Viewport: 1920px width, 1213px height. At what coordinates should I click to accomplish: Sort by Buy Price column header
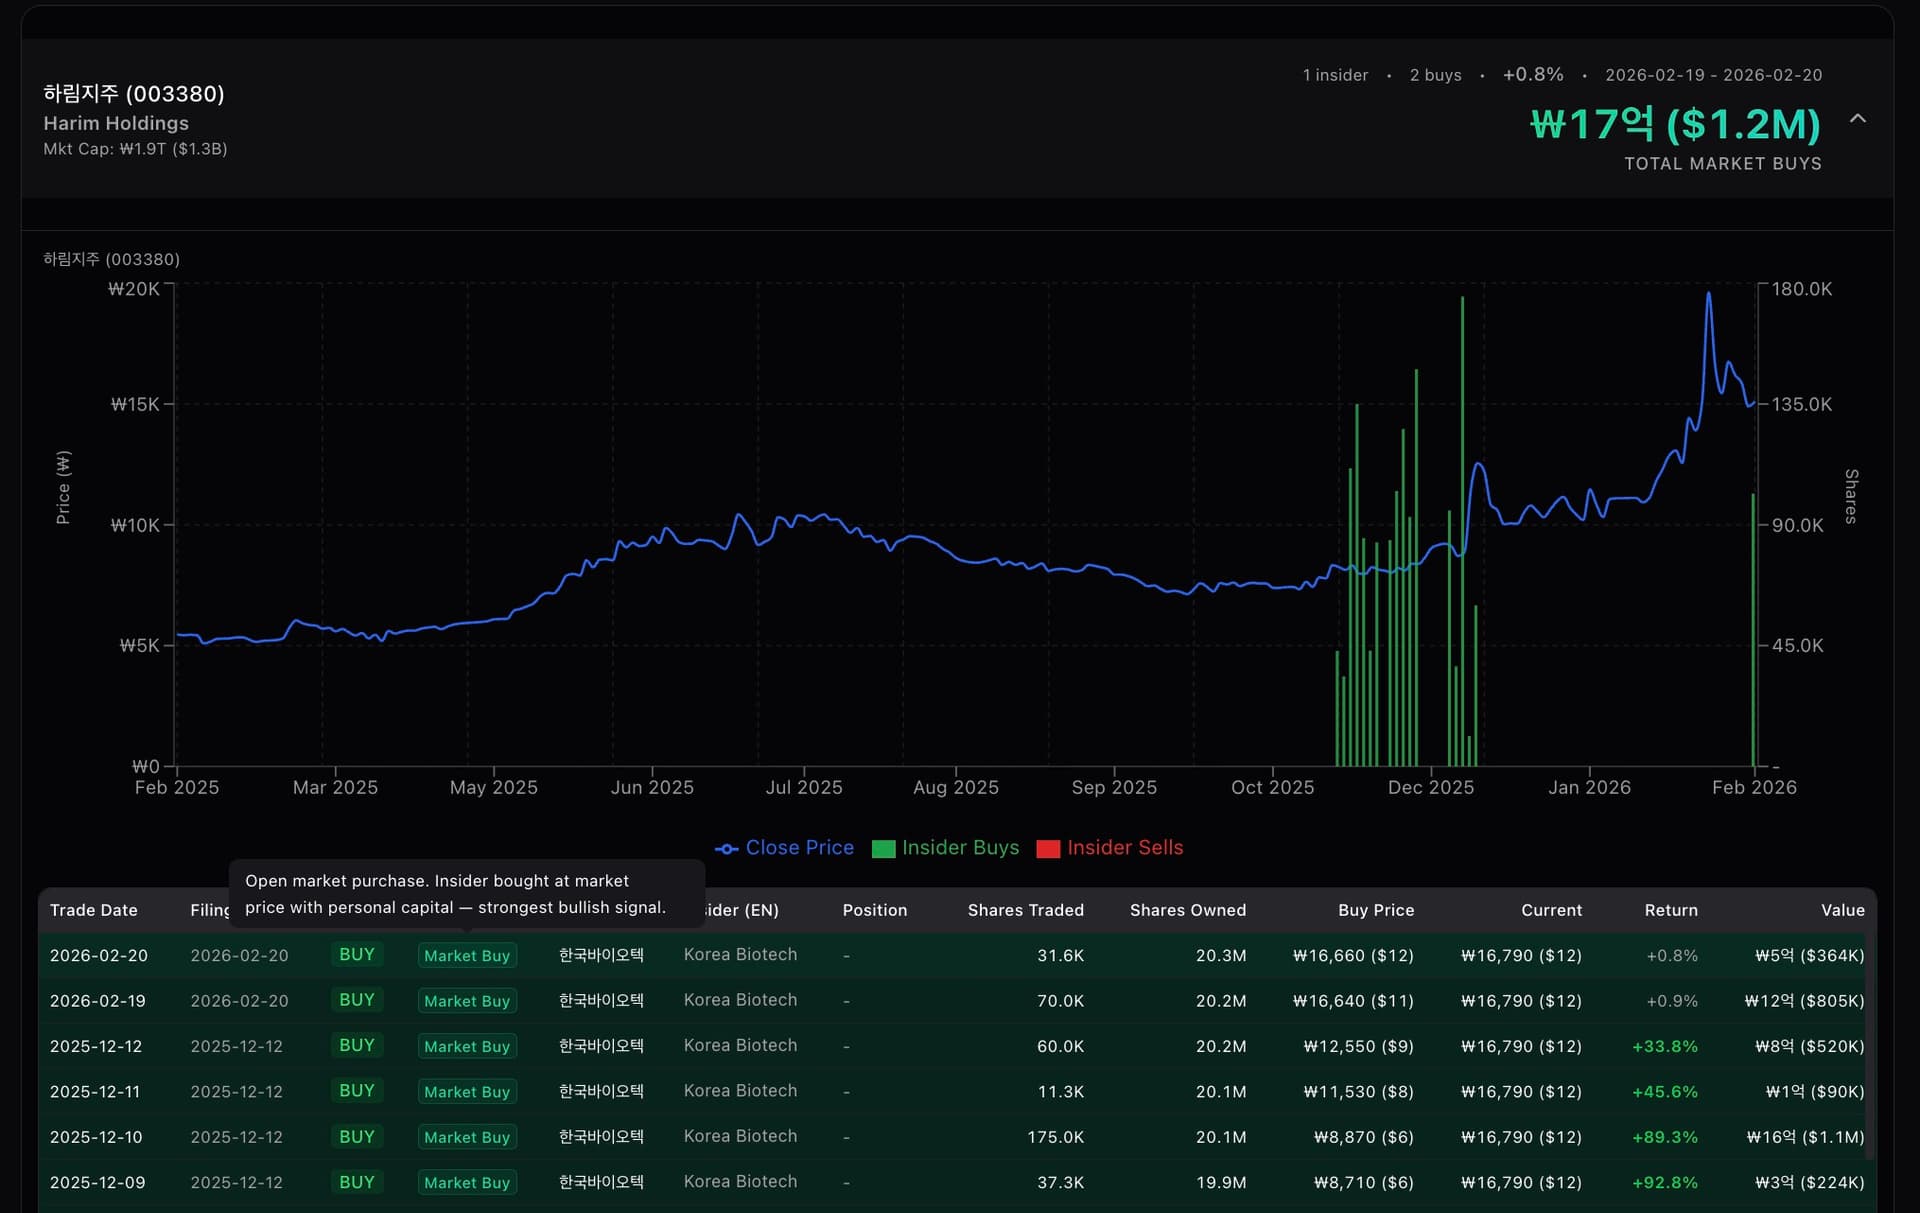pos(1375,910)
